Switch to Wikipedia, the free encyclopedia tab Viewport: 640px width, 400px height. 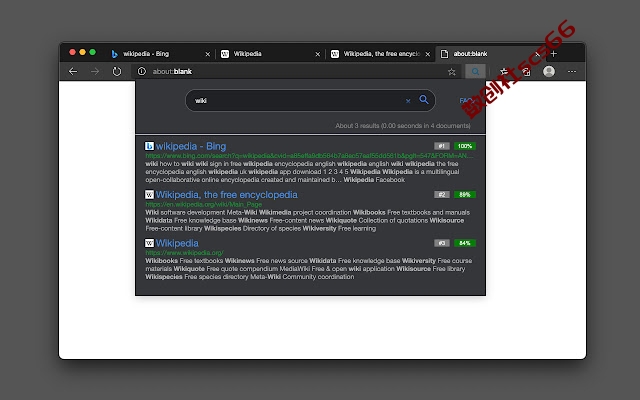pos(381,54)
